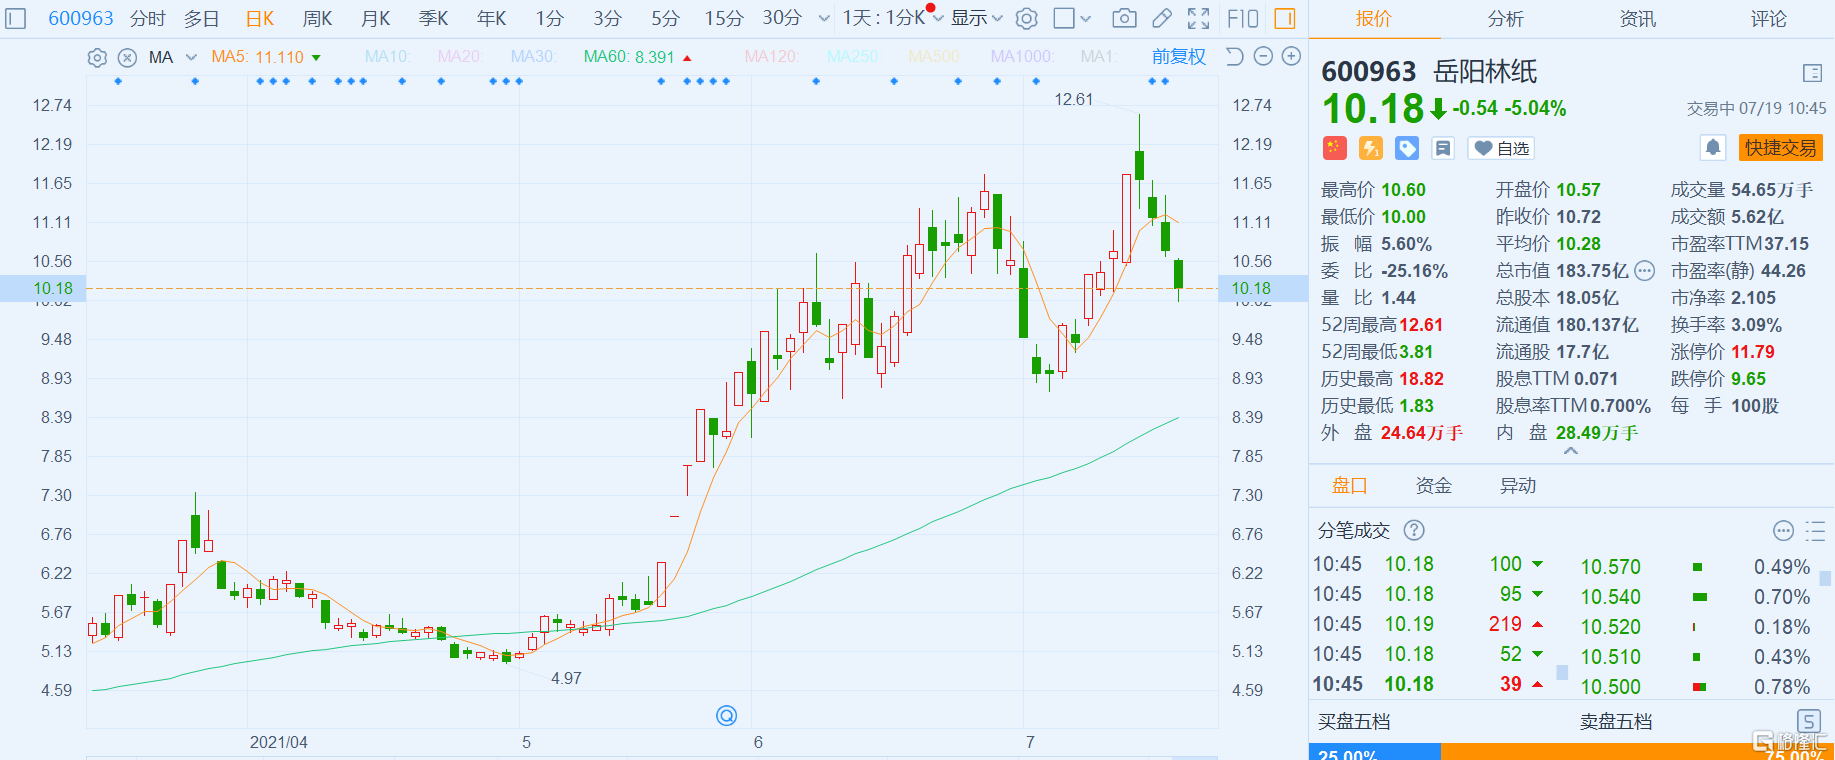Open the price alert bell
Viewport: 1835px width, 760px height.
pyautogui.click(x=1712, y=148)
